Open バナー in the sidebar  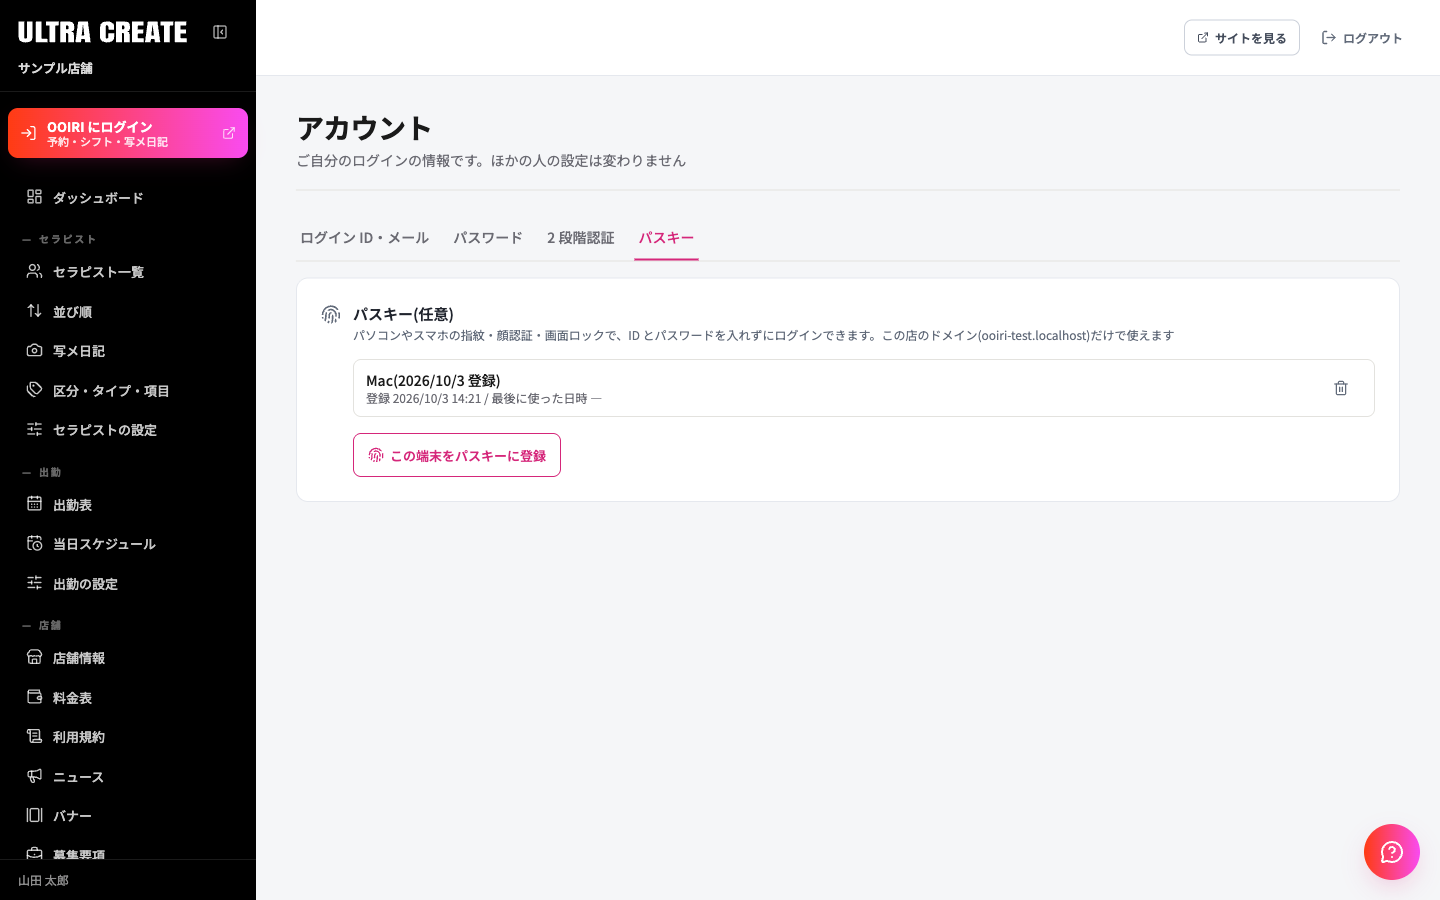coord(128,816)
